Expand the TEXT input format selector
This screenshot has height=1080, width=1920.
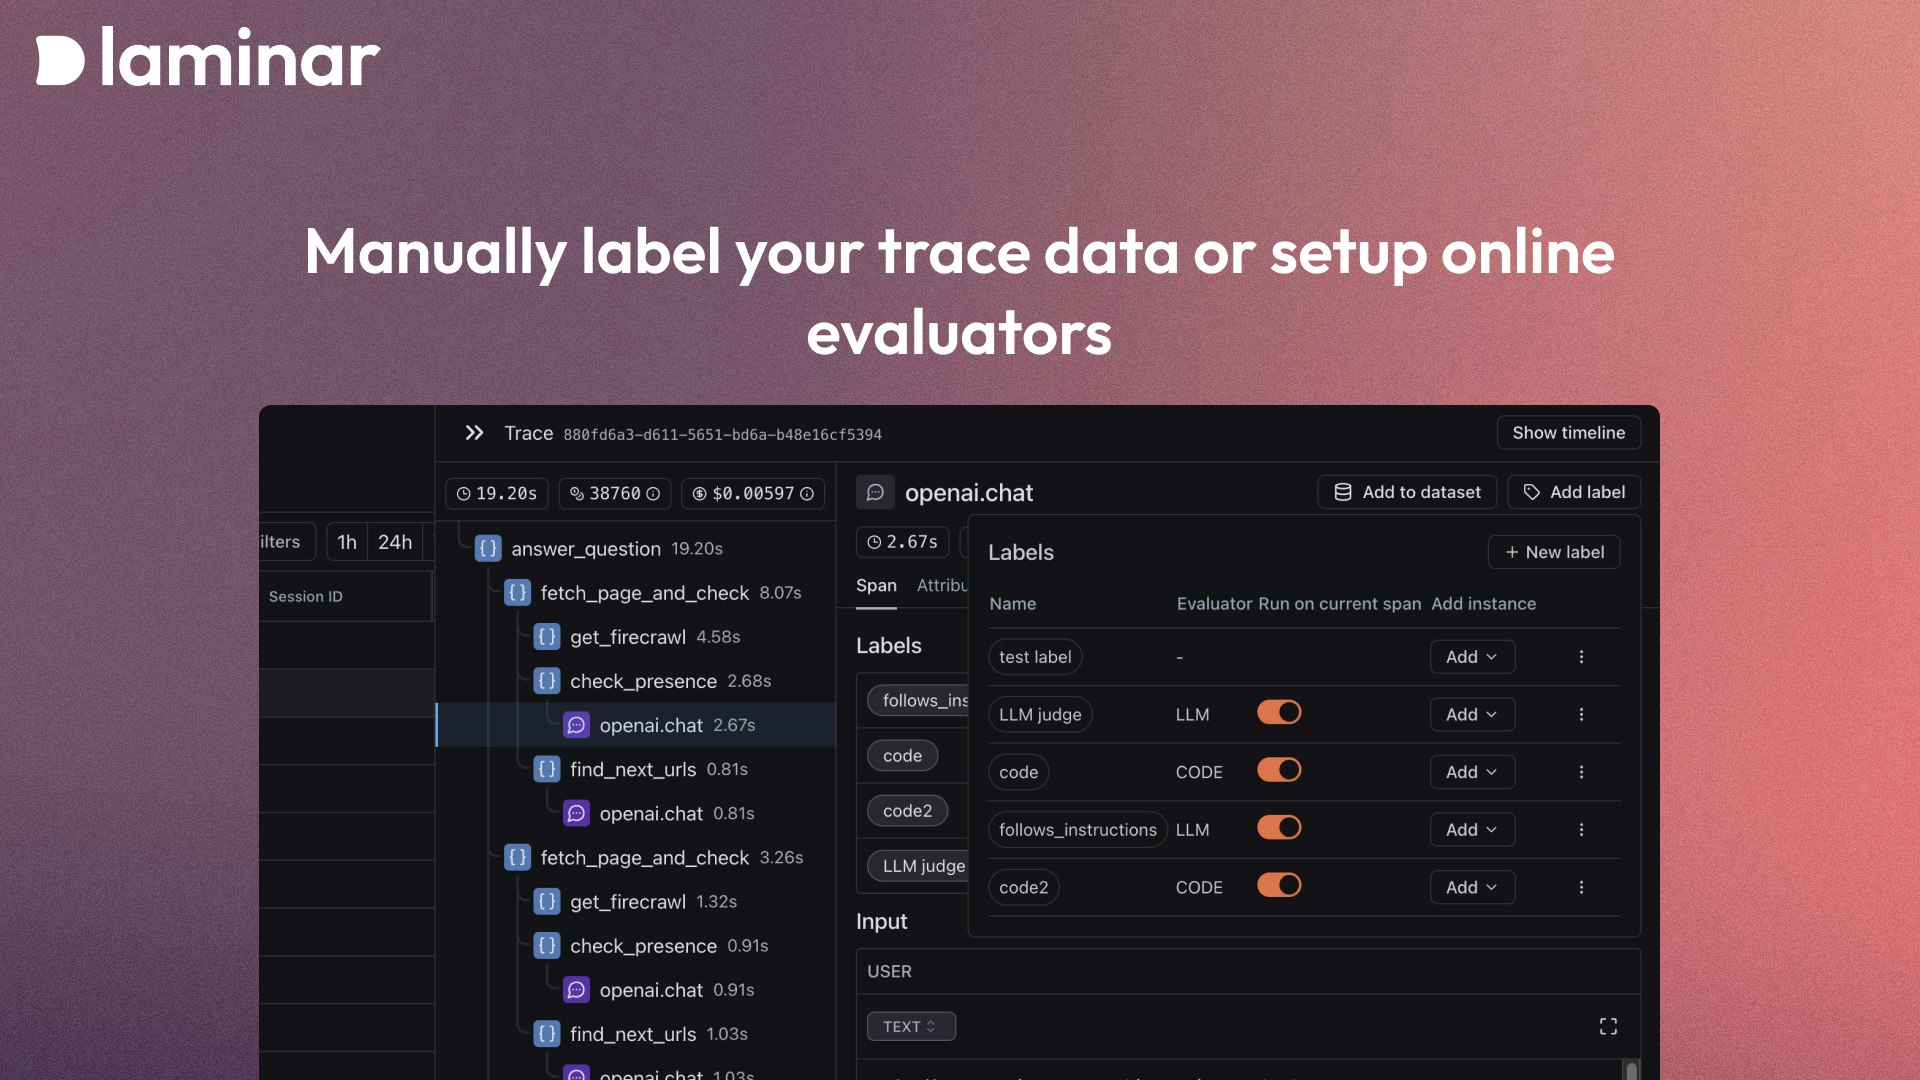coord(911,1026)
